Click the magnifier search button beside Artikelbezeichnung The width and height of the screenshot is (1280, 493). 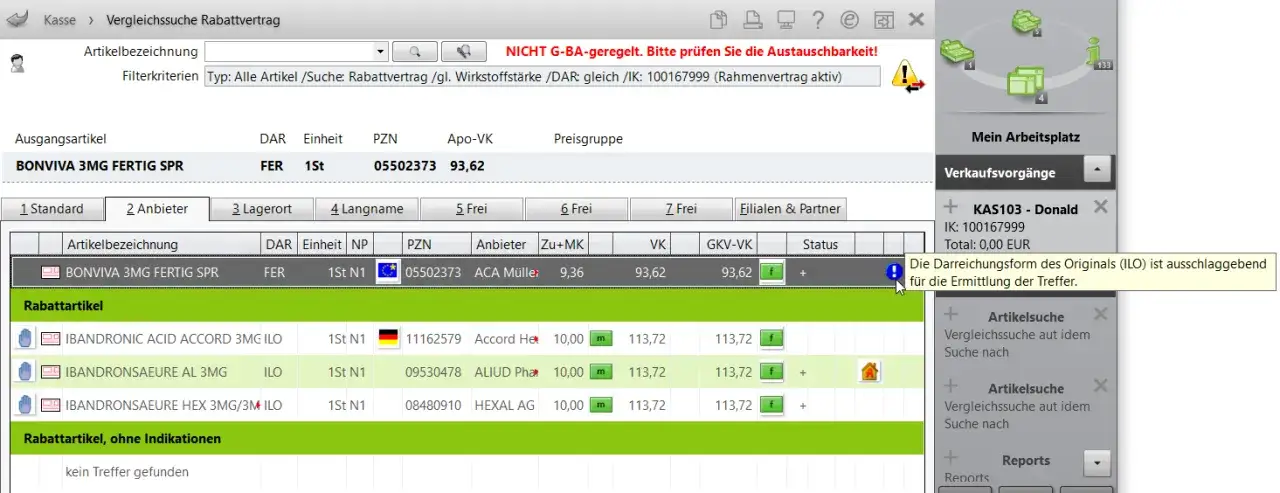[415, 51]
